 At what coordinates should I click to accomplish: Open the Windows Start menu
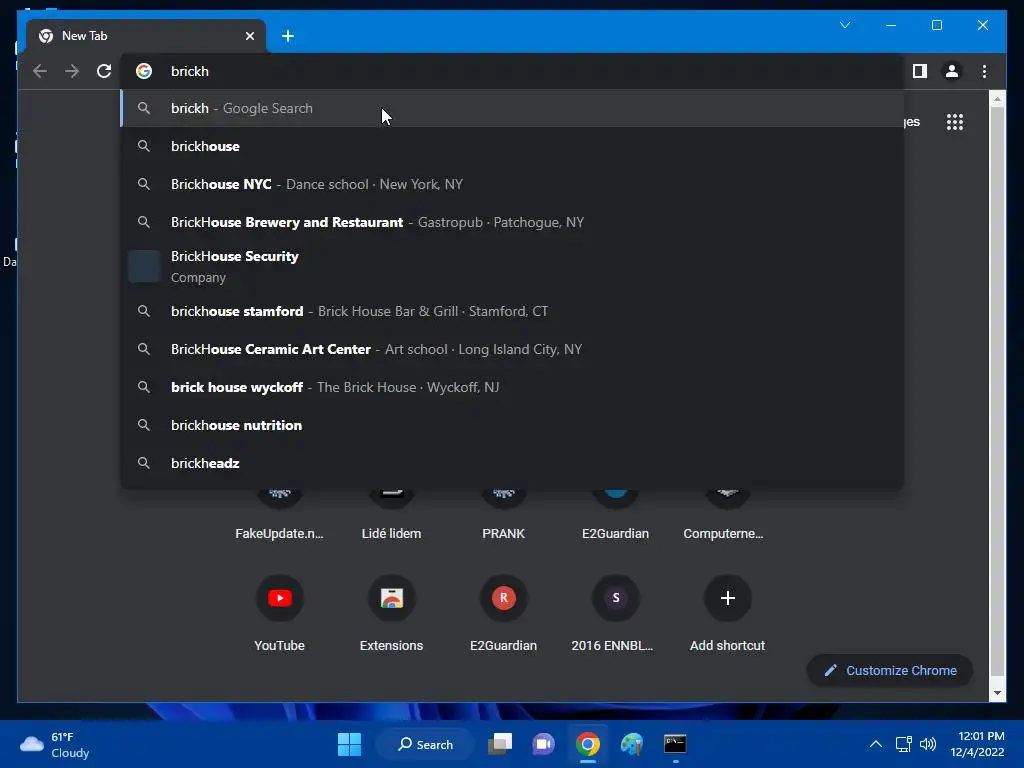tap(349, 744)
